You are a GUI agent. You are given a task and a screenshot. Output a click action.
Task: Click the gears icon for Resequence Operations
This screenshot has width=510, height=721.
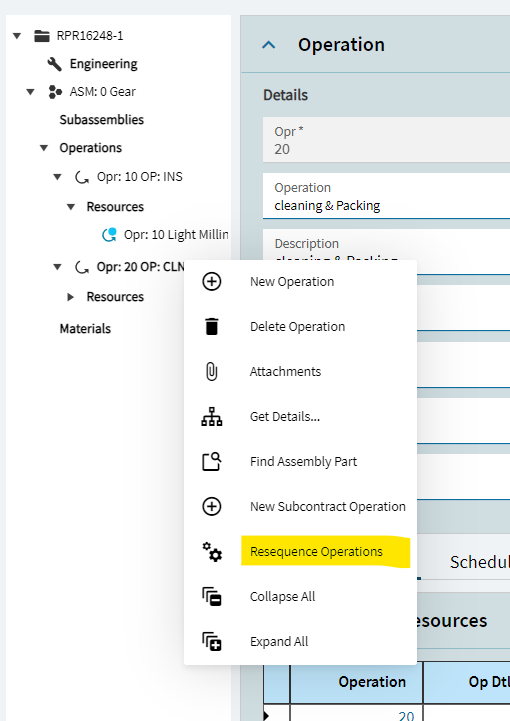[212, 551]
